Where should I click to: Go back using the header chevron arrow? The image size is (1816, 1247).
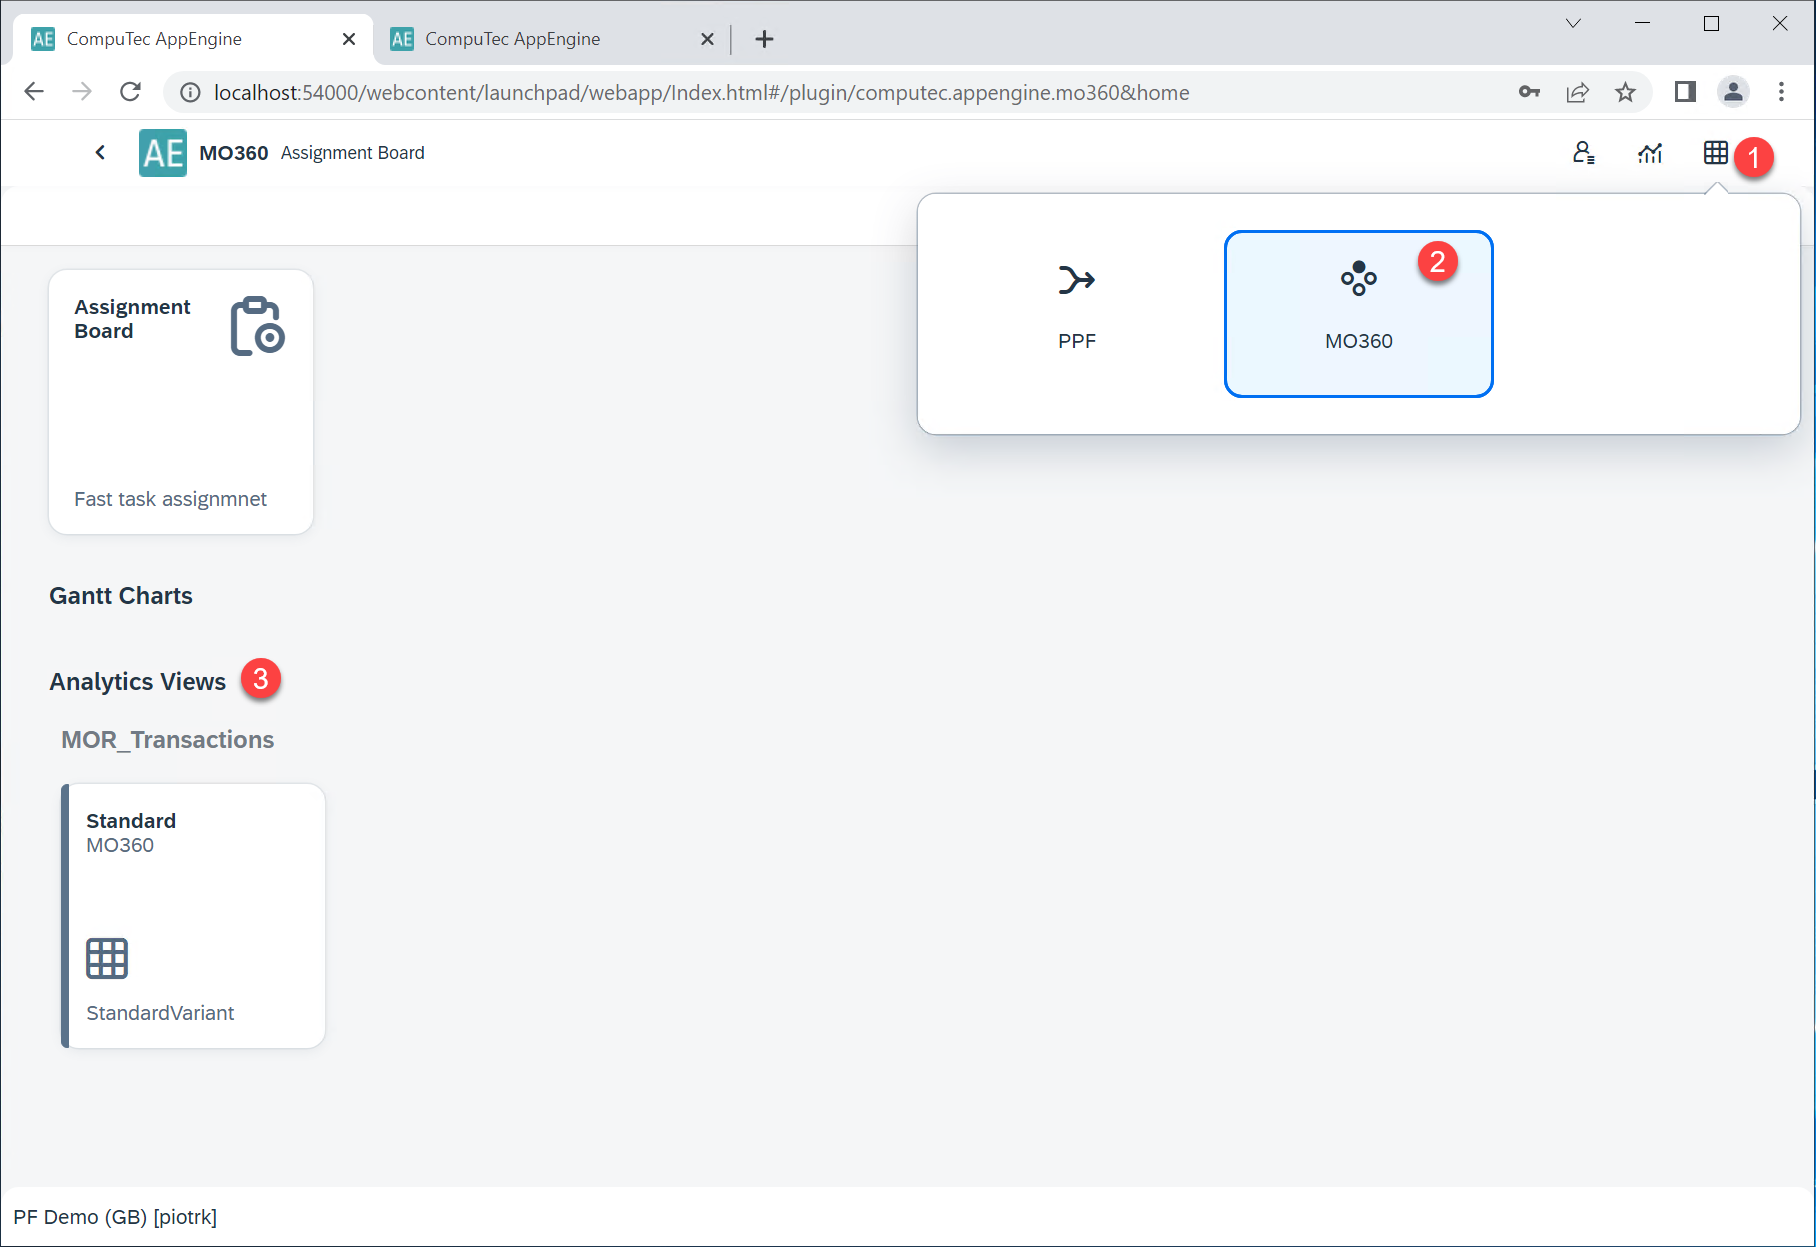point(100,153)
